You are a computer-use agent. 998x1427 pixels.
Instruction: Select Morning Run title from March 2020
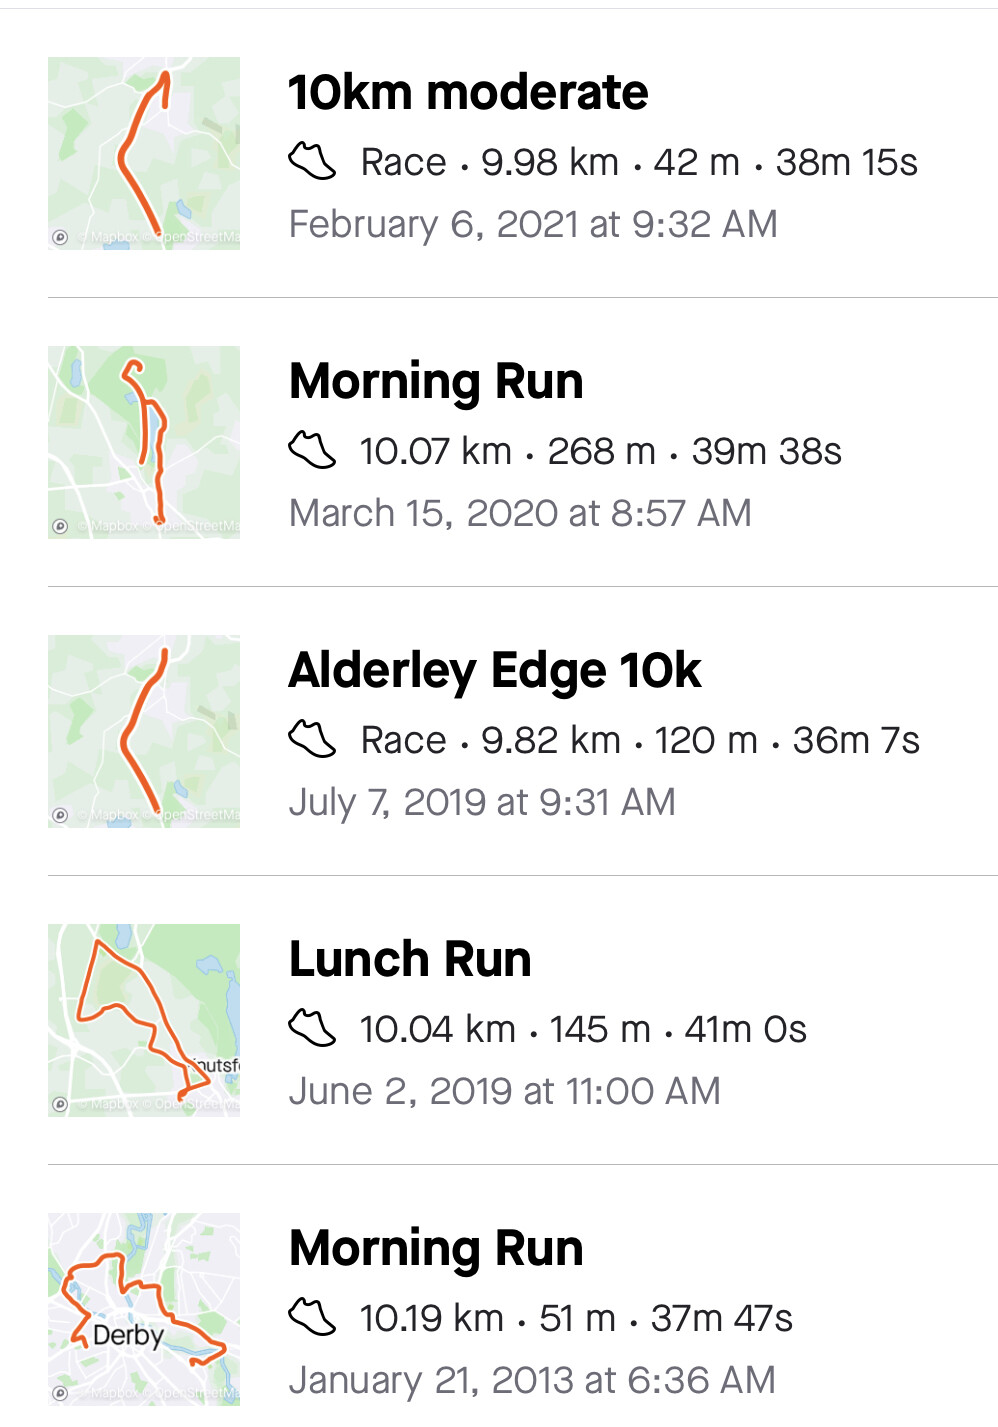[436, 382]
